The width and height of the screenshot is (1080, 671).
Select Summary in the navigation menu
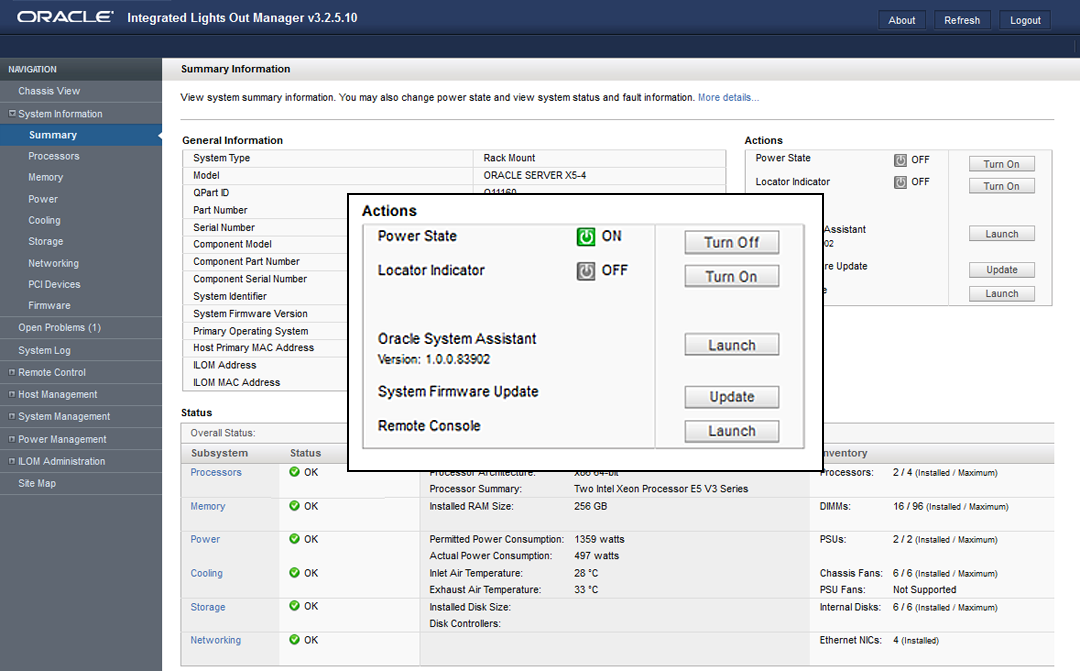(53, 135)
